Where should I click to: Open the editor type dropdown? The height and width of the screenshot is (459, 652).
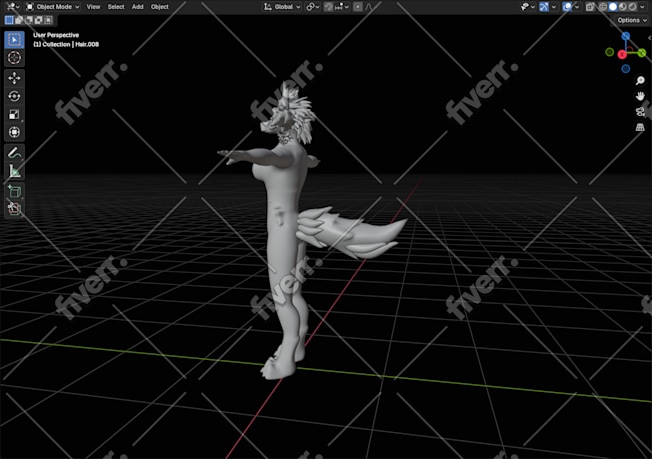tap(12, 7)
